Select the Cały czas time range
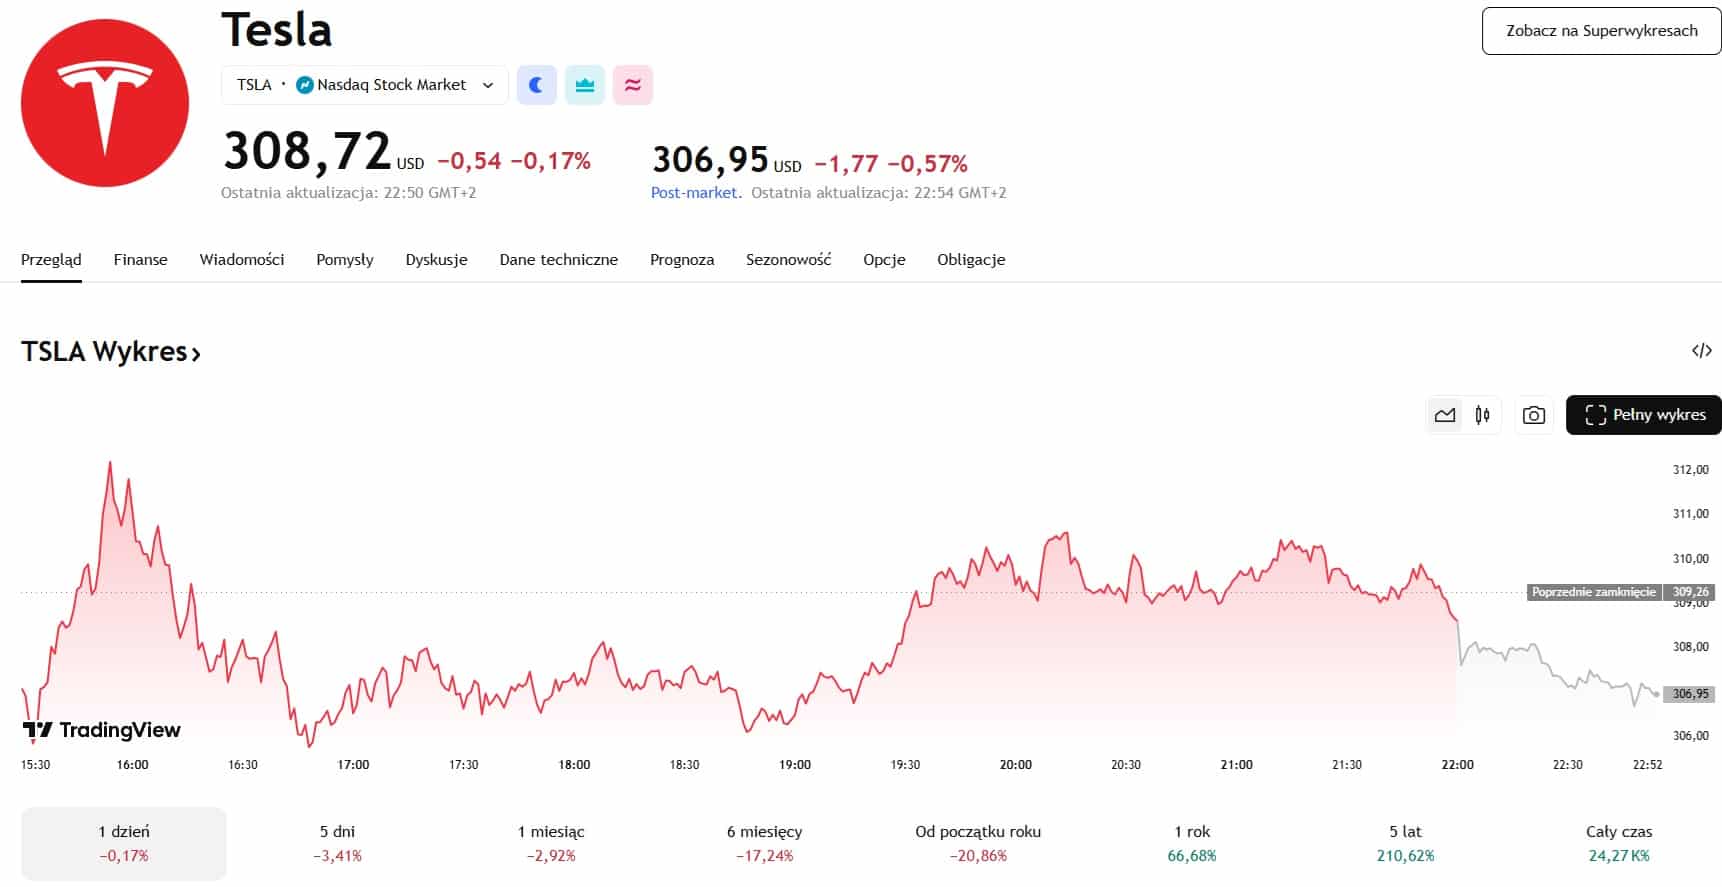Image resolution: width=1722 pixels, height=887 pixels. click(1618, 843)
